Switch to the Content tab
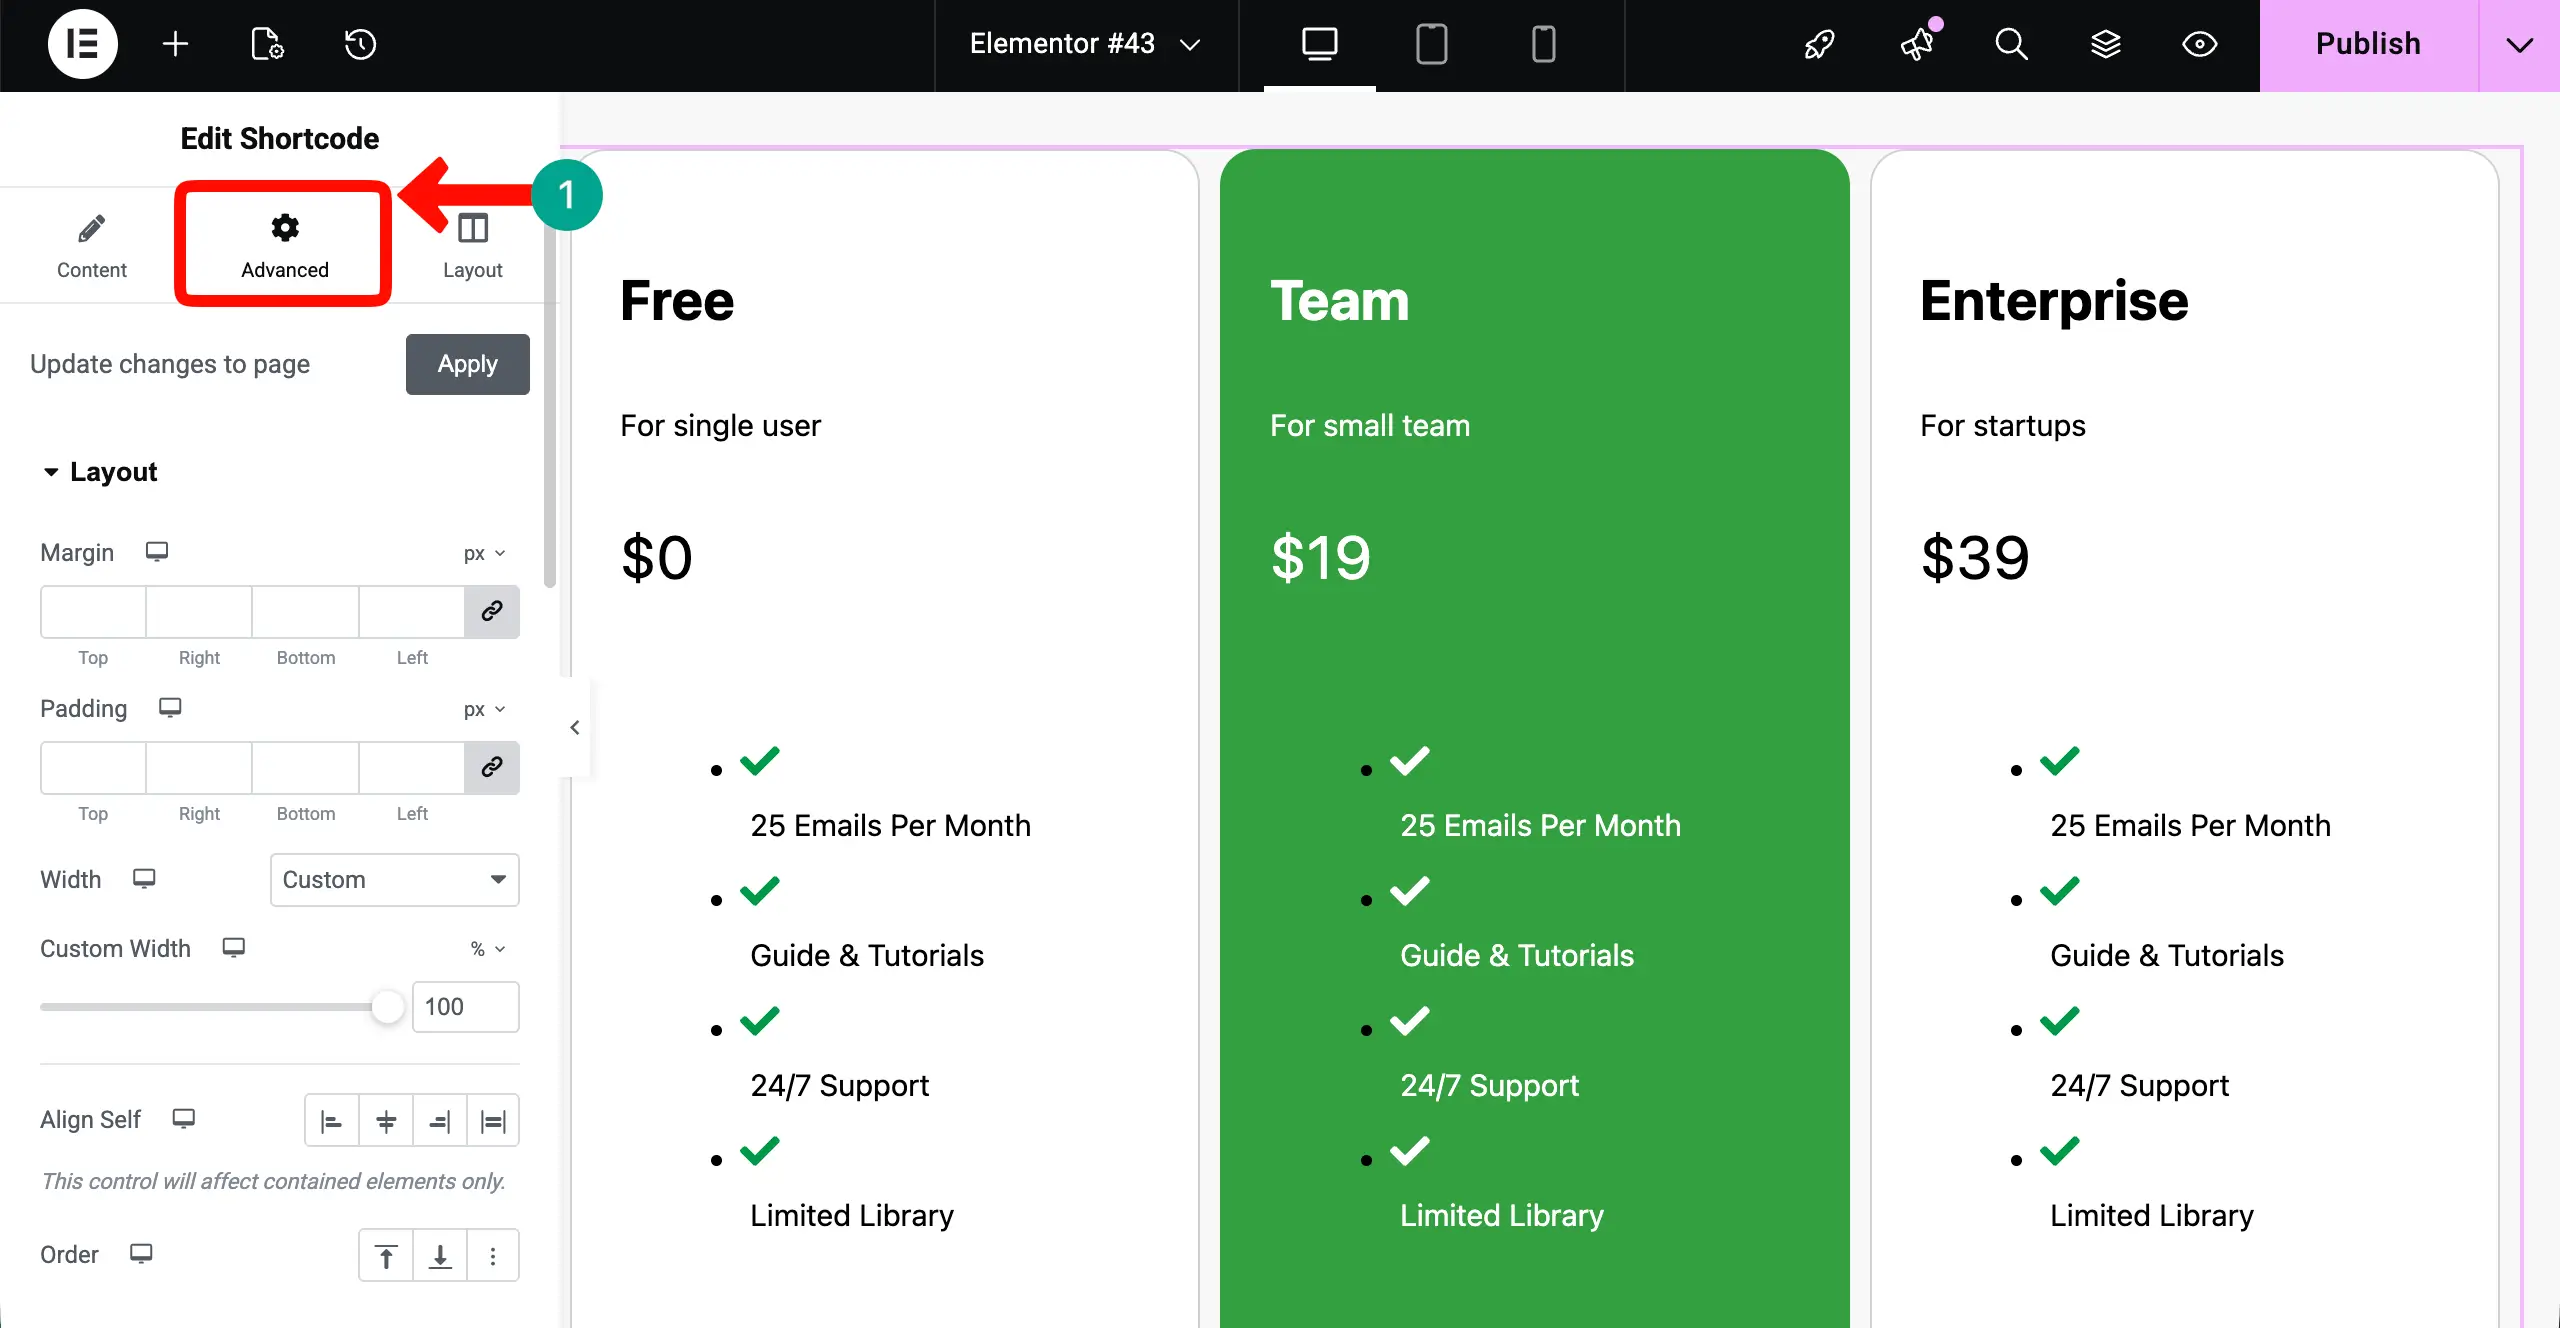The image size is (2560, 1328). point(92,245)
